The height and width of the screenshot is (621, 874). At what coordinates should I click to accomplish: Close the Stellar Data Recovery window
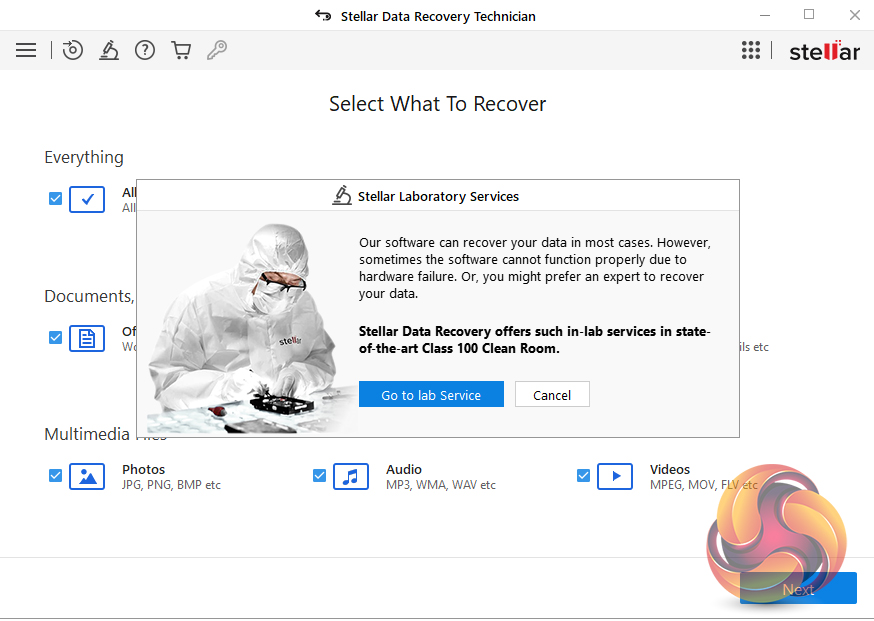coord(854,16)
